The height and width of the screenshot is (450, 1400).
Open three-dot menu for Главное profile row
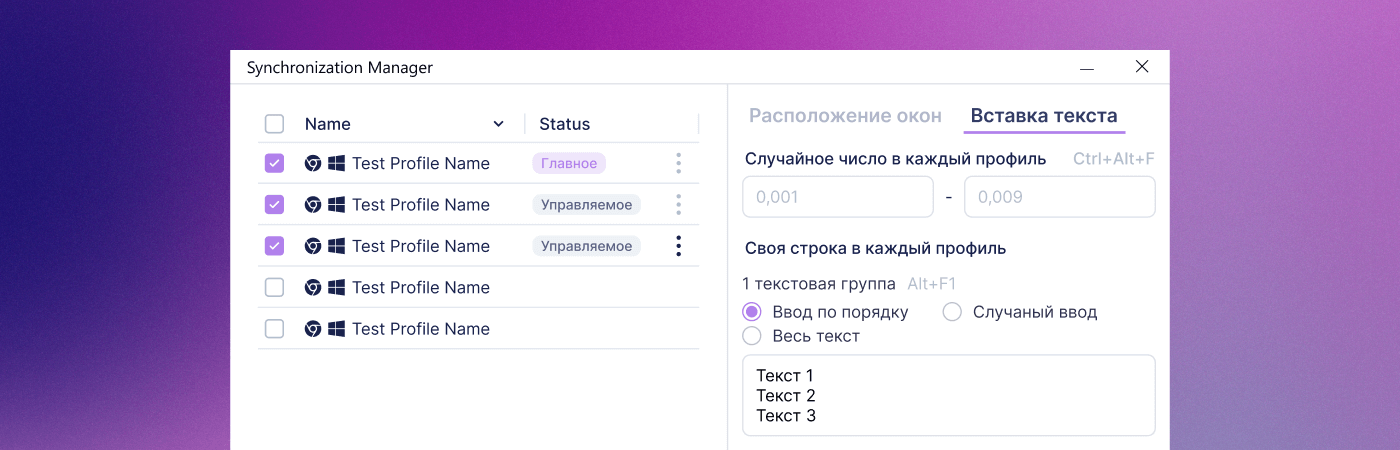678,163
